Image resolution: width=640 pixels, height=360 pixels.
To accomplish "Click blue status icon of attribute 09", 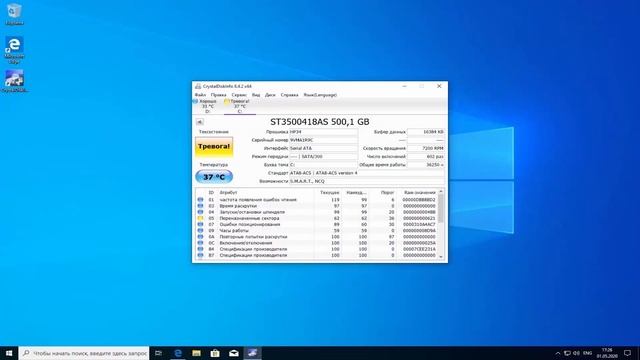I will pyautogui.click(x=200, y=230).
